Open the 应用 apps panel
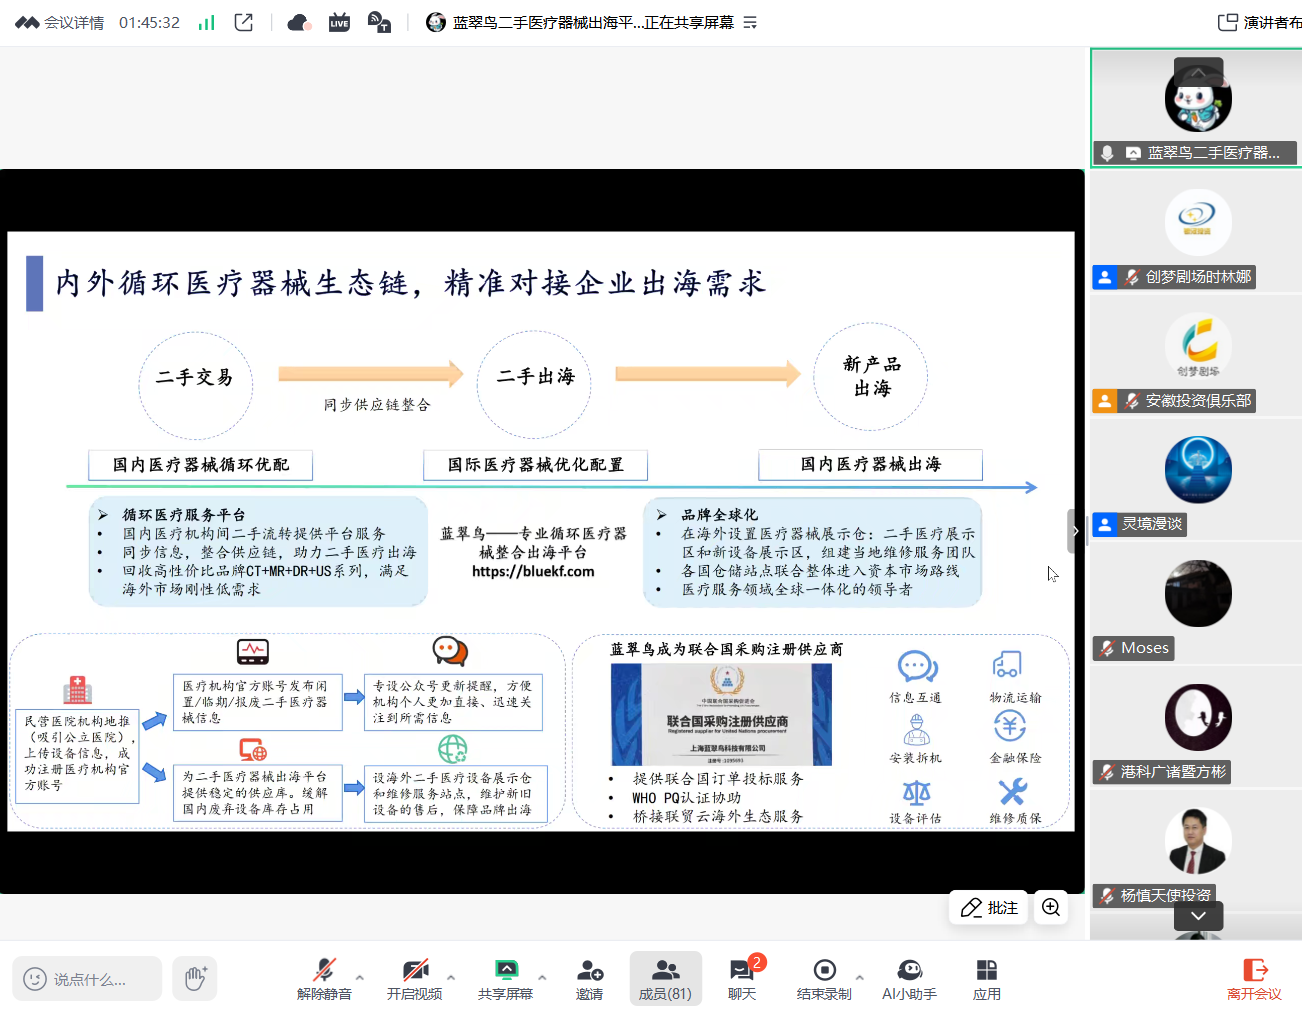This screenshot has width=1302, height=1015. 986,979
